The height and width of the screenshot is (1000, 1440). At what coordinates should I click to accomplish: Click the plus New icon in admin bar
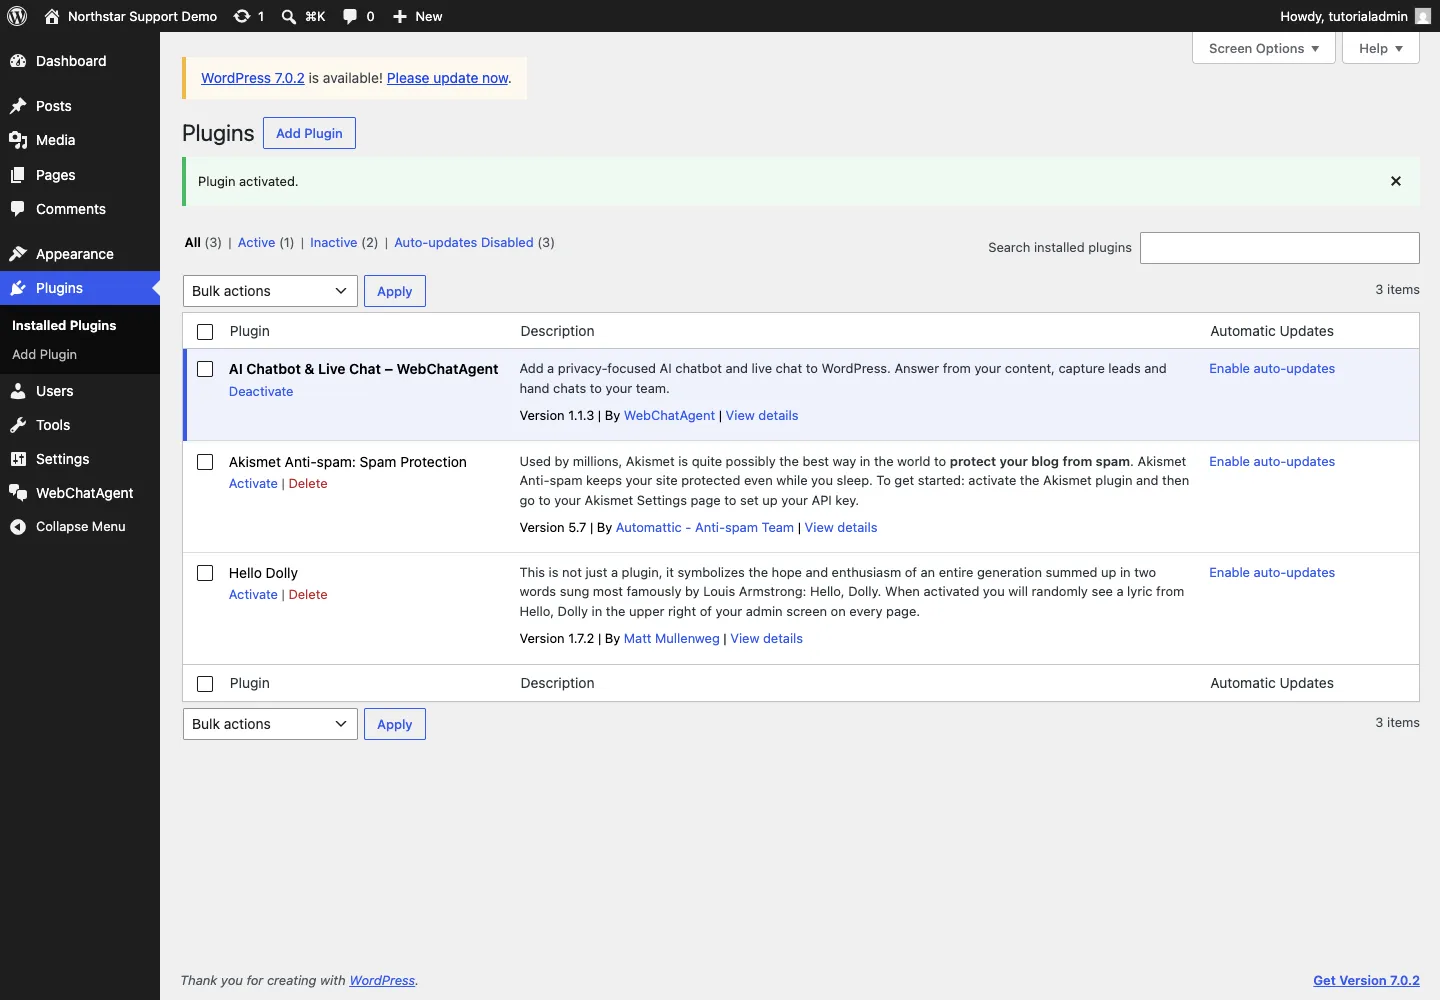(x=400, y=16)
